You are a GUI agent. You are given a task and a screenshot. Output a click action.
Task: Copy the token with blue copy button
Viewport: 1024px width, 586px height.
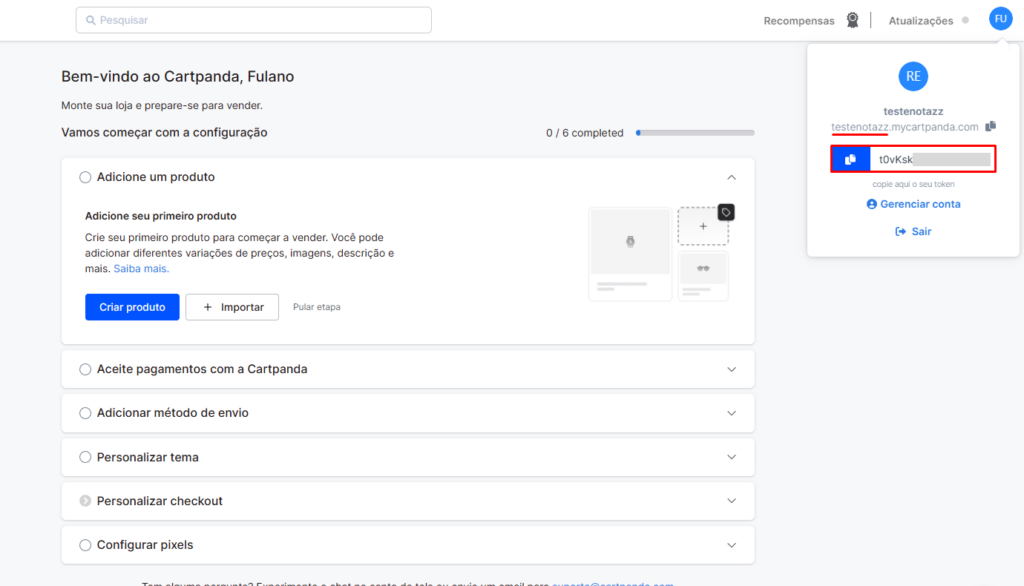pos(850,159)
